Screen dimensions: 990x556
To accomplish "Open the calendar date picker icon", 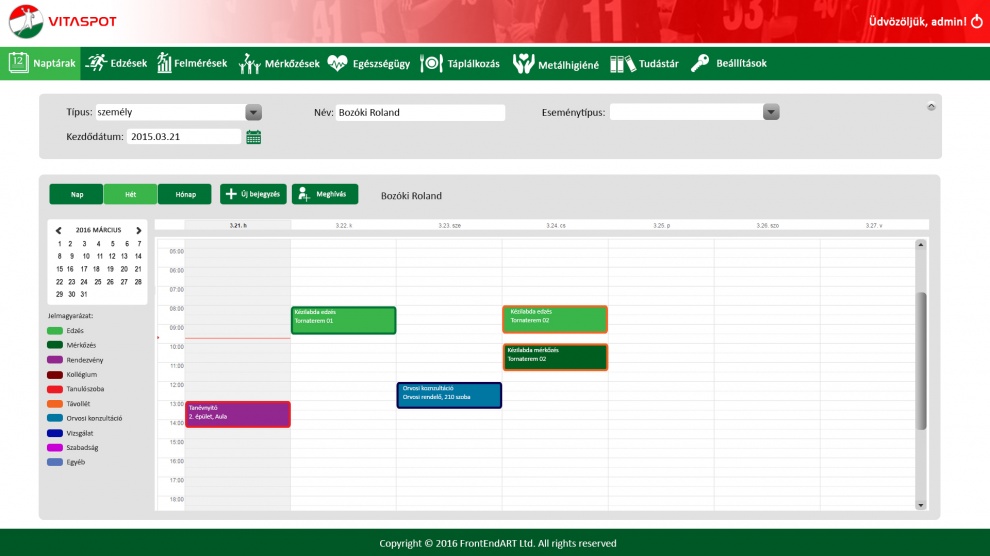I will (254, 137).
